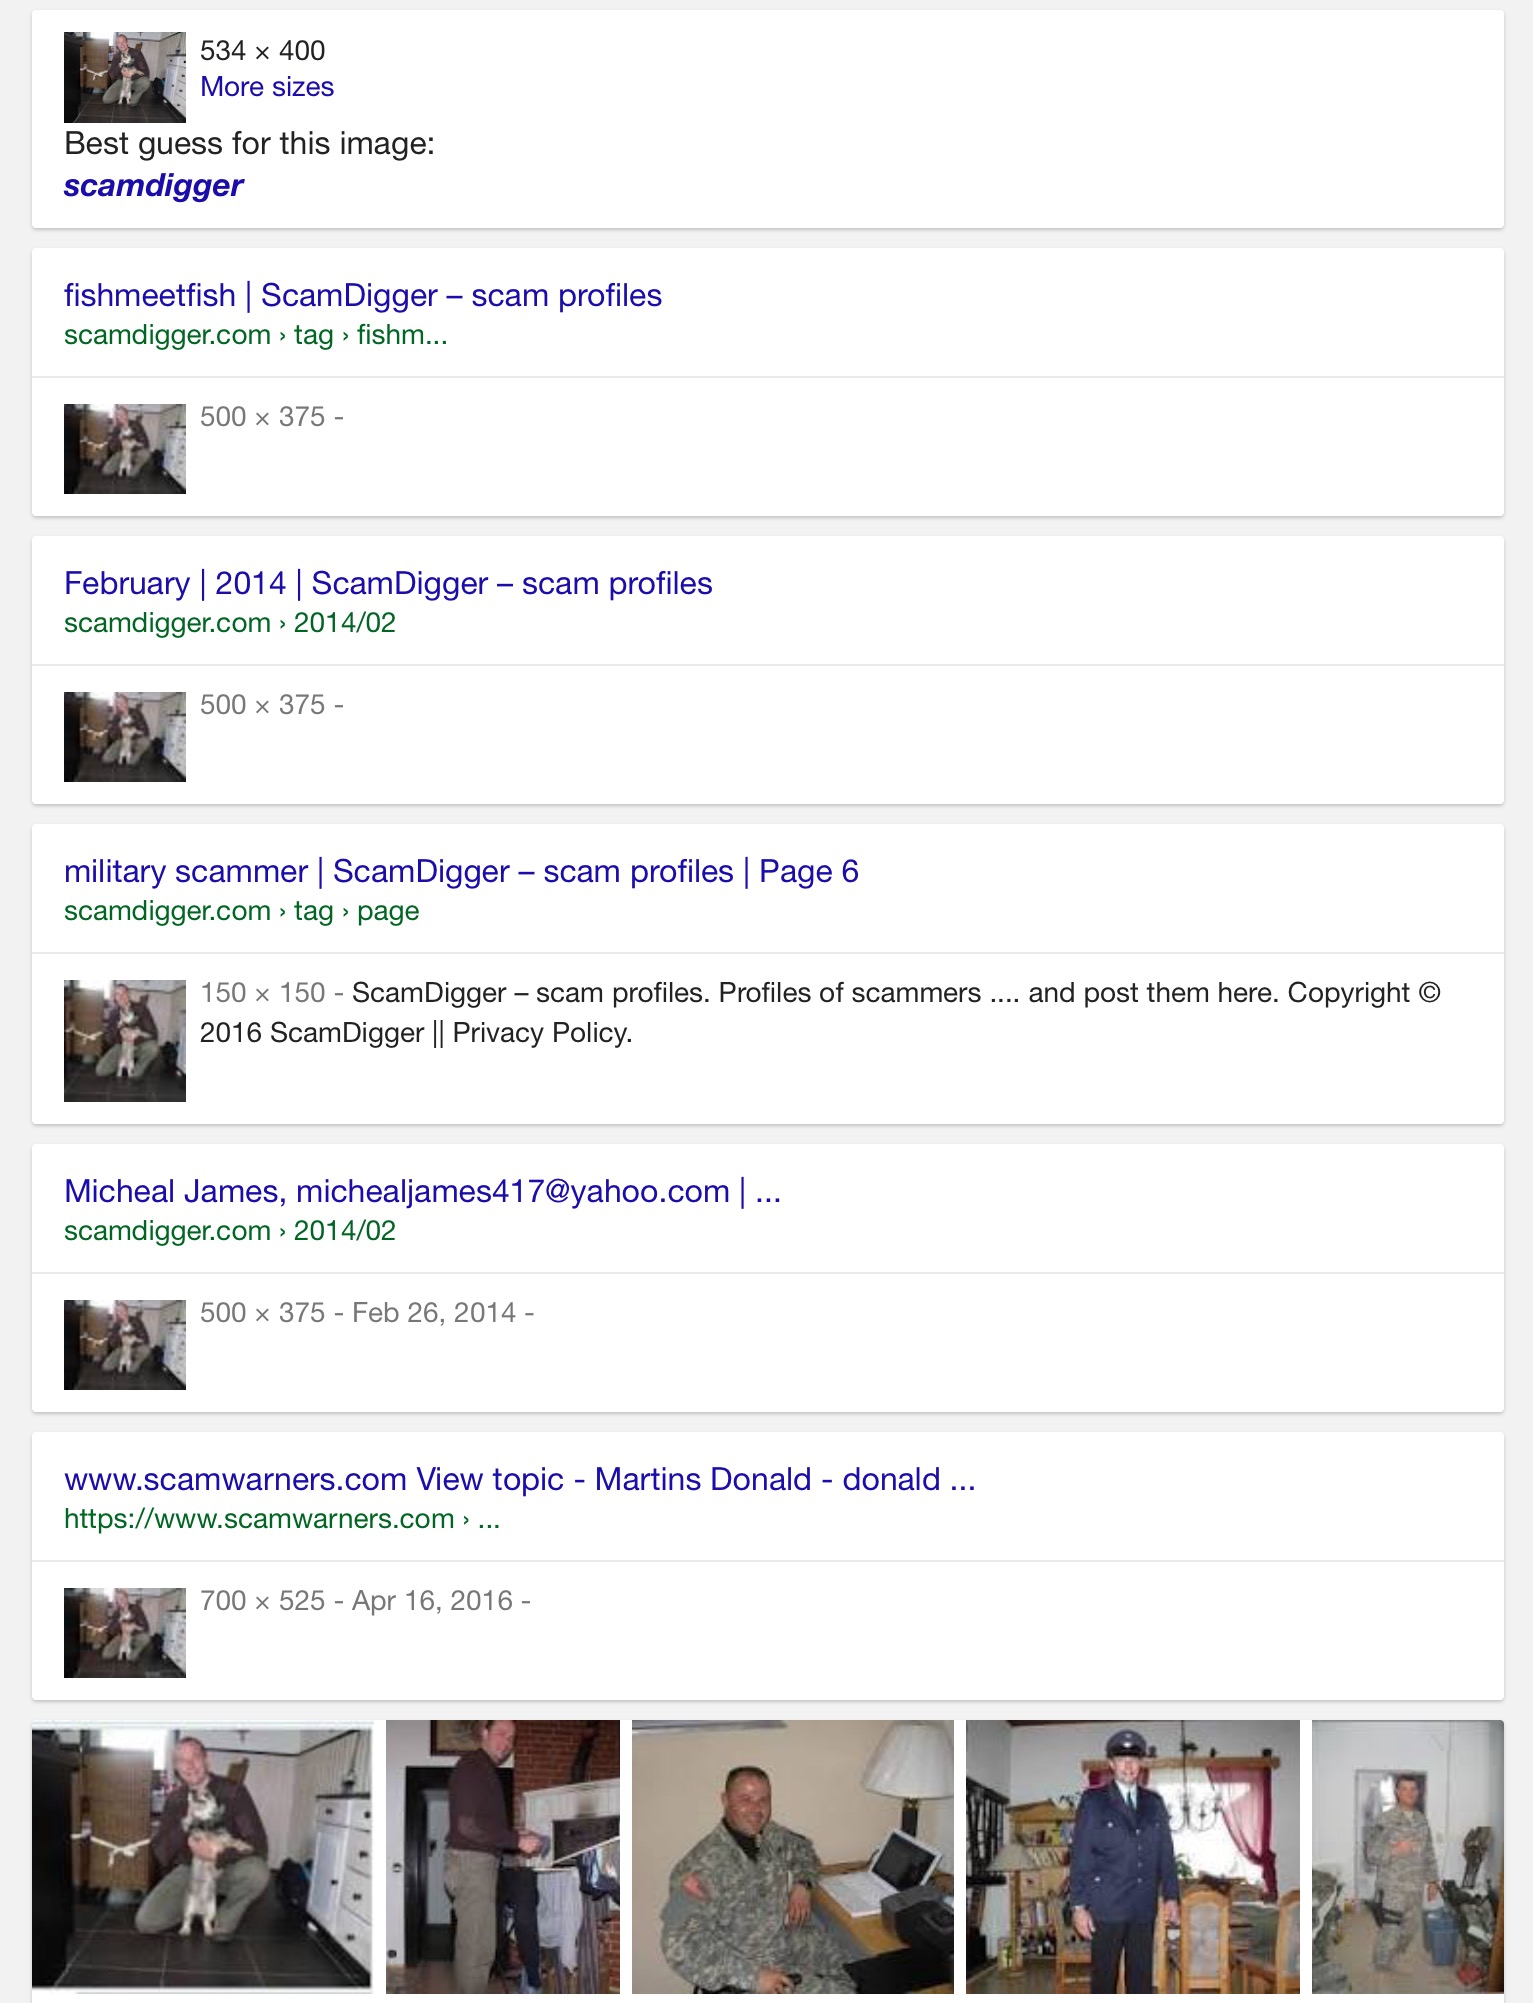Click the 'More sizes' link

click(266, 87)
